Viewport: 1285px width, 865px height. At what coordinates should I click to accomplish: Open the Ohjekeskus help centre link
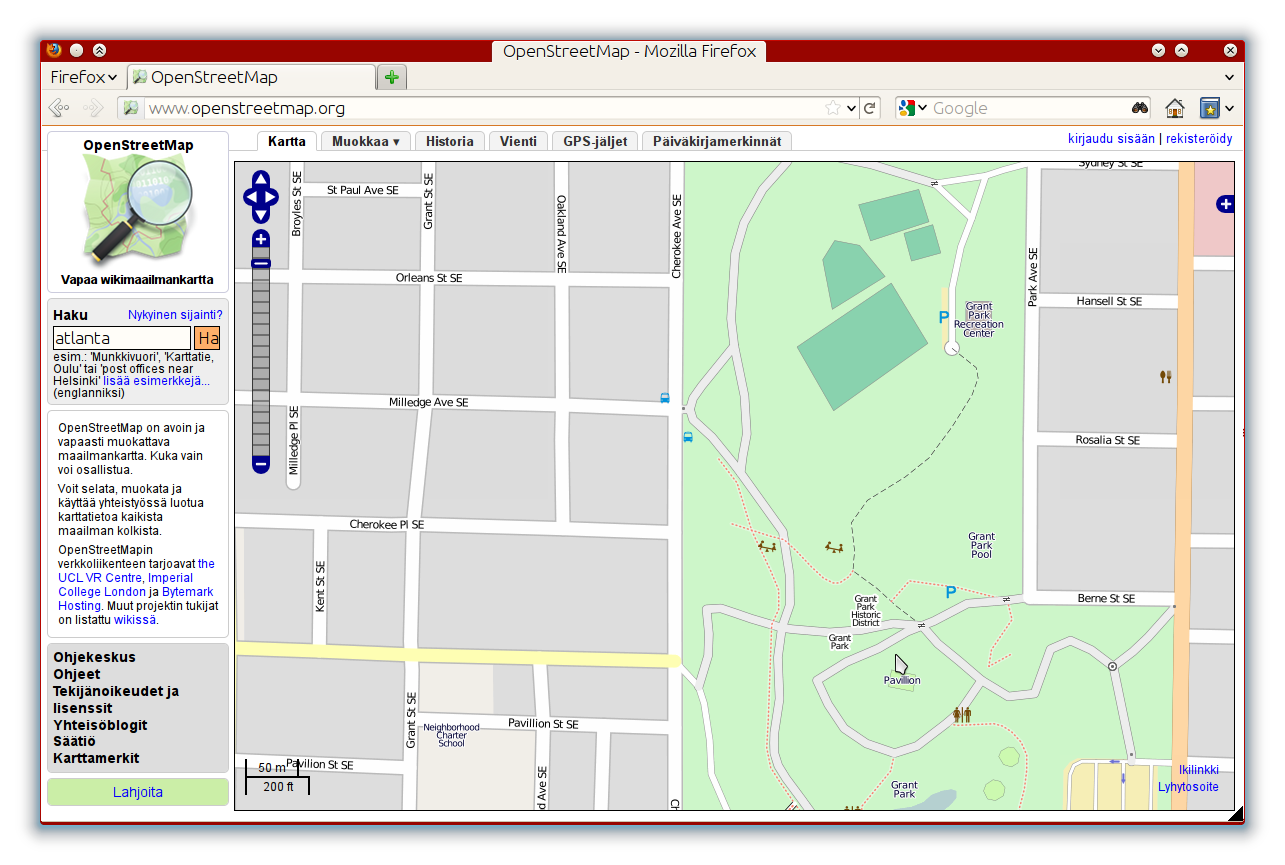pos(94,657)
